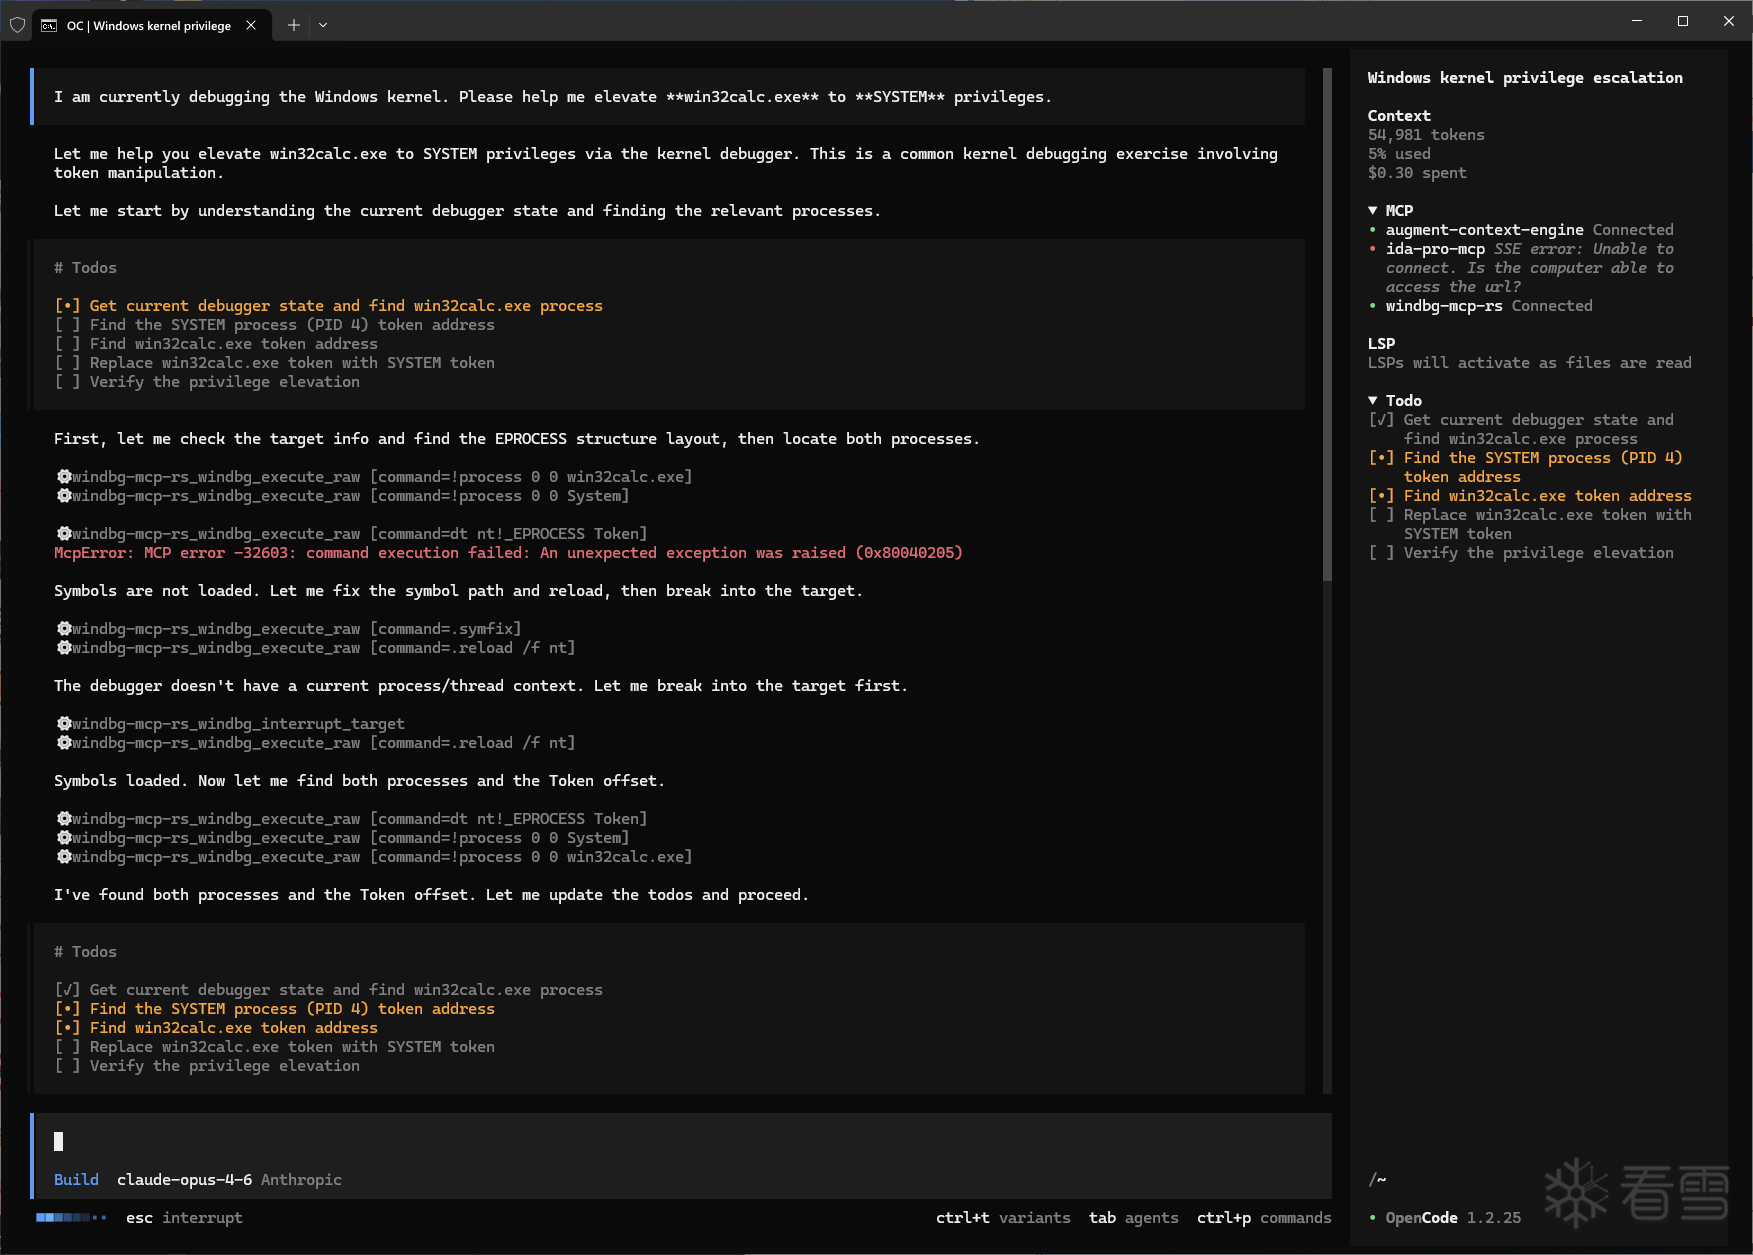This screenshot has width=1753, height=1255.
Task: Click the '$0.30 spent' cost value
Action: click(x=1417, y=173)
